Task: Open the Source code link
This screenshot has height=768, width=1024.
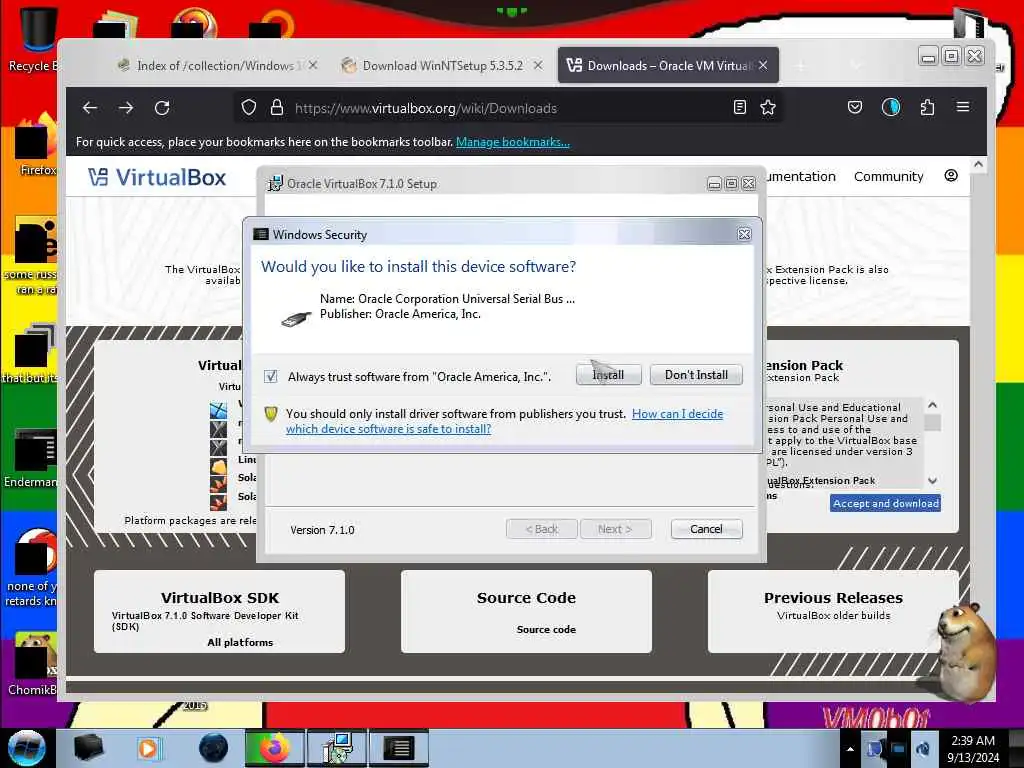Action: 546,630
